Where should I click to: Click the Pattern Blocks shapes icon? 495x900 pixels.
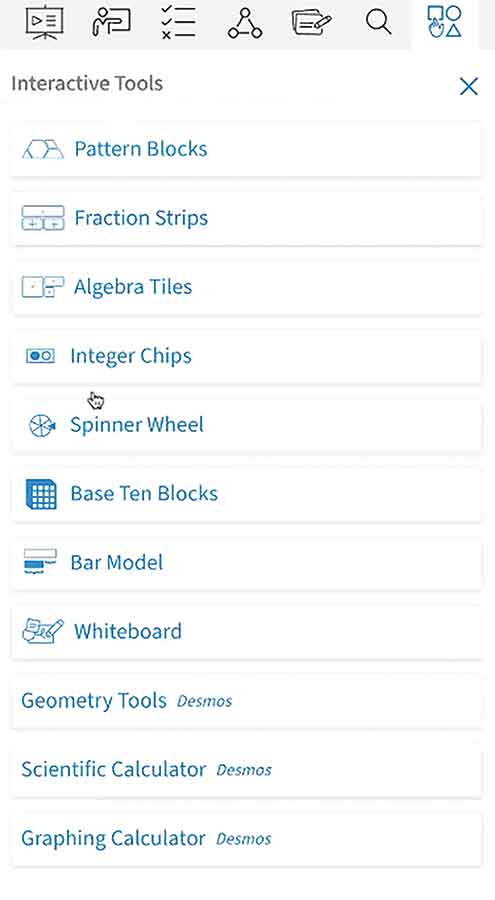pyautogui.click(x=42, y=149)
